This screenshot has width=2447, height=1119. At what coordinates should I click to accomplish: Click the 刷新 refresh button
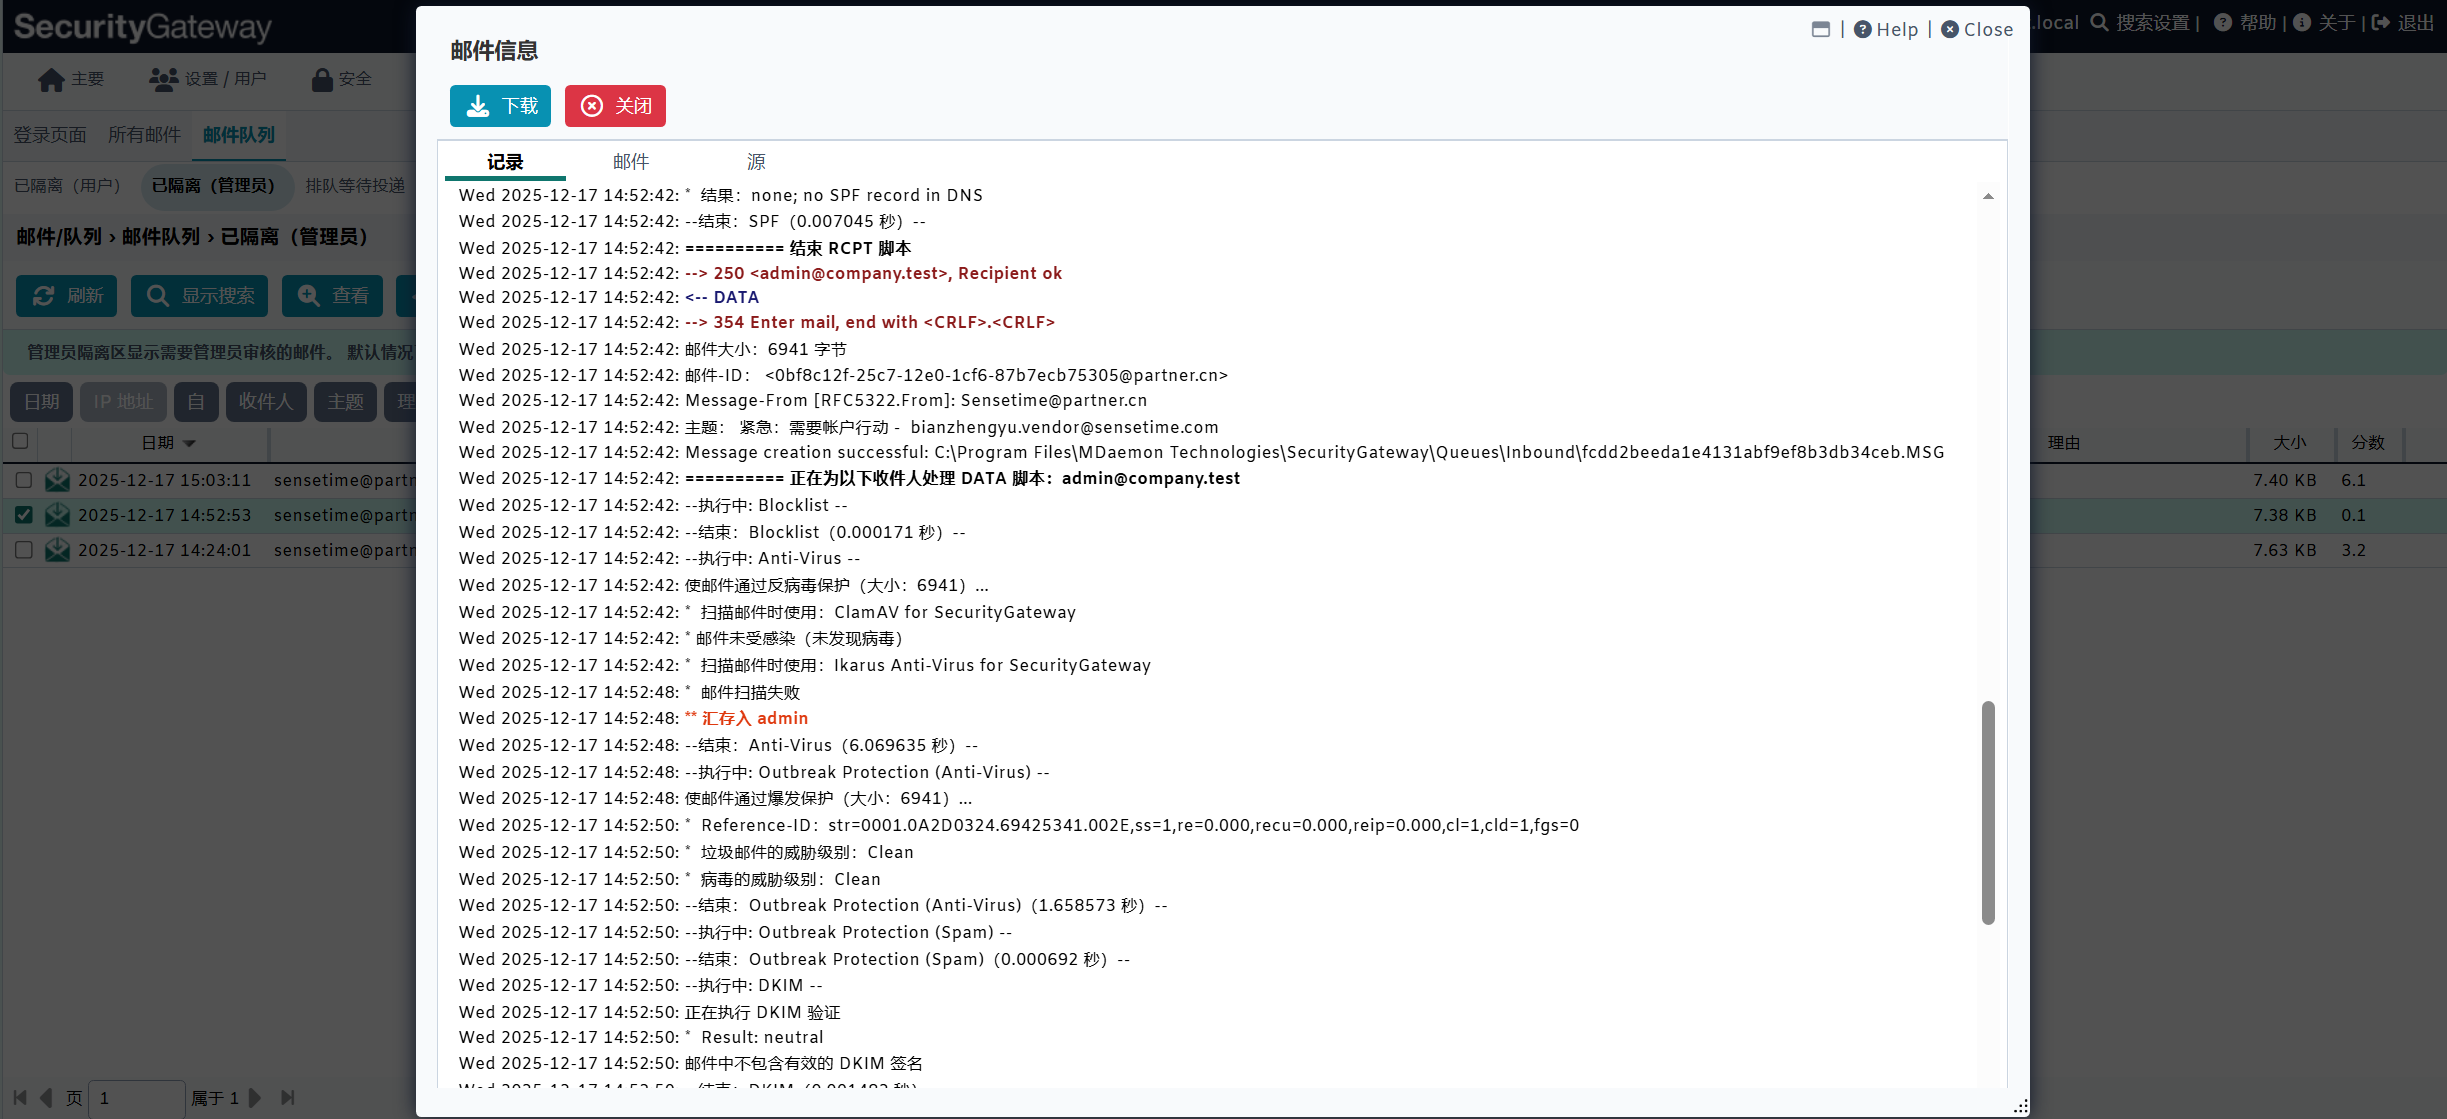point(67,296)
